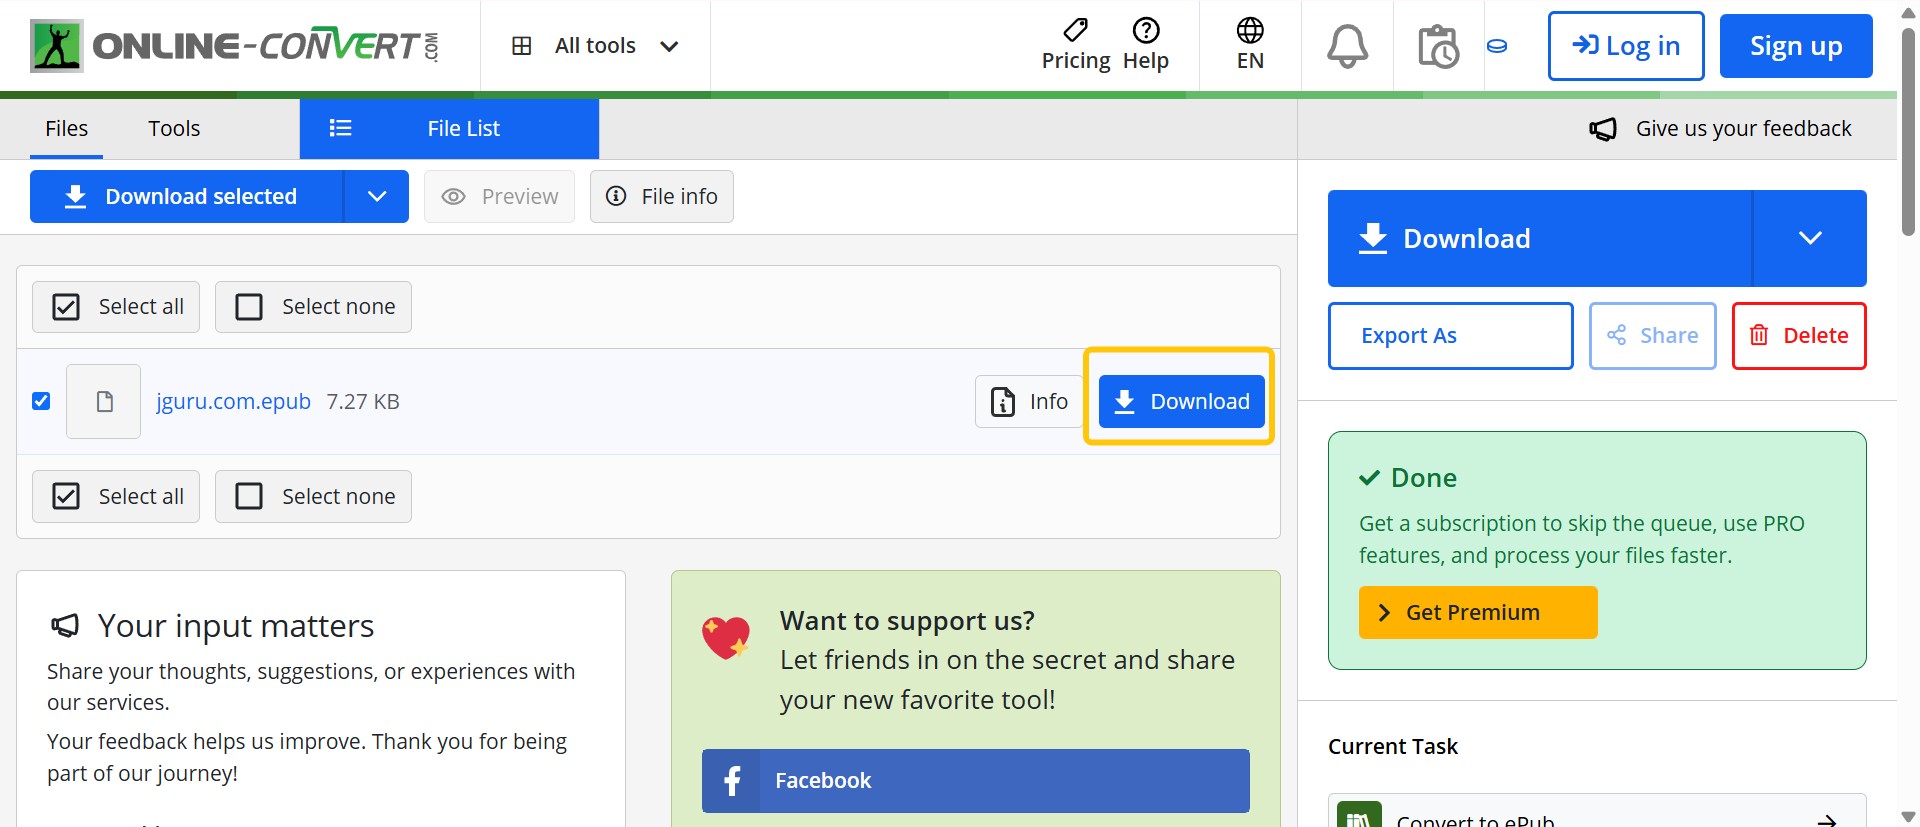Open the File List tab

[449, 128]
